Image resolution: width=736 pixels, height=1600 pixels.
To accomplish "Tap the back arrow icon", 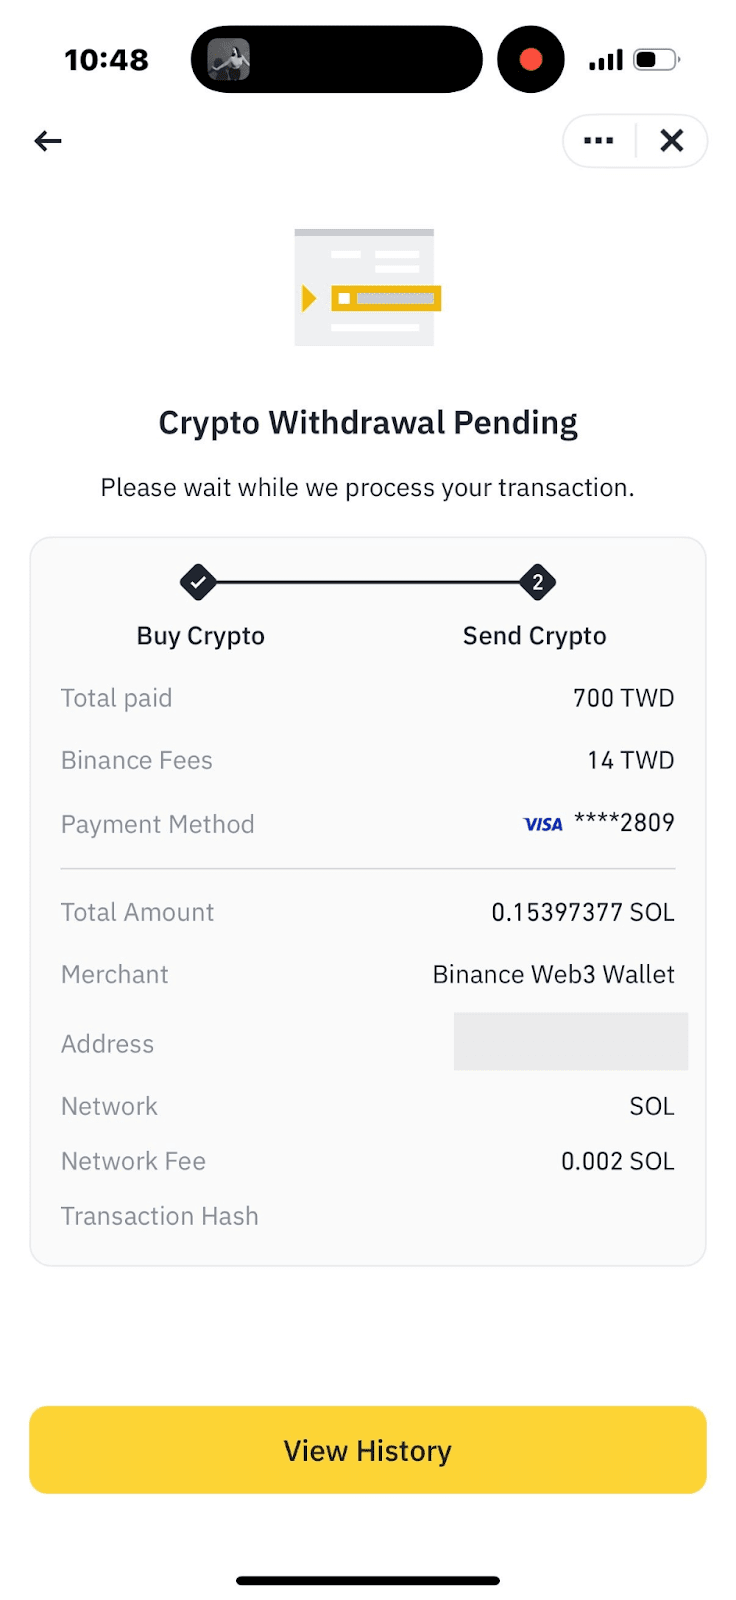I will (x=48, y=141).
